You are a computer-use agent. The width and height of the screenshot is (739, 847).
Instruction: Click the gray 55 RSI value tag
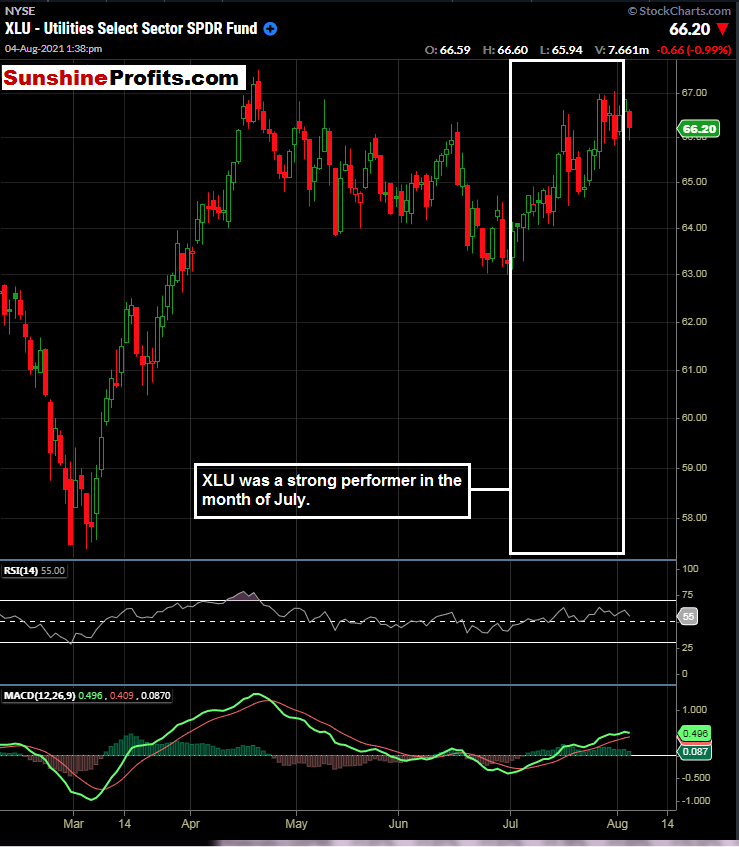[689, 618]
